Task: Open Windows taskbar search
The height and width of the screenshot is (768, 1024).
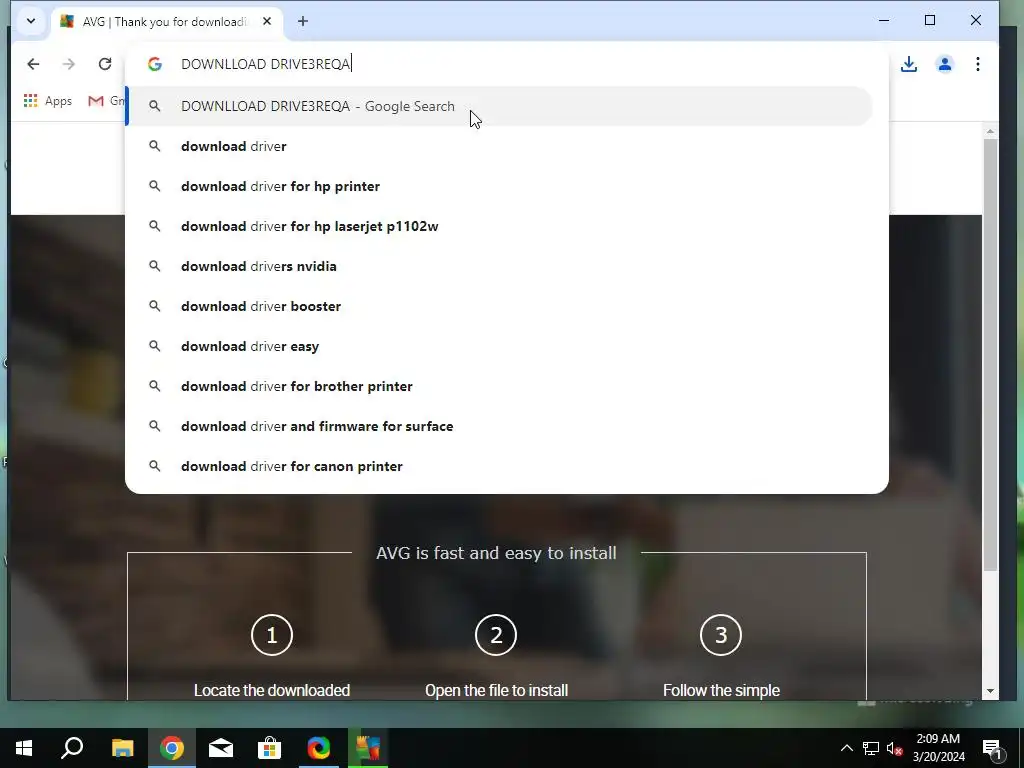Action: [x=72, y=748]
